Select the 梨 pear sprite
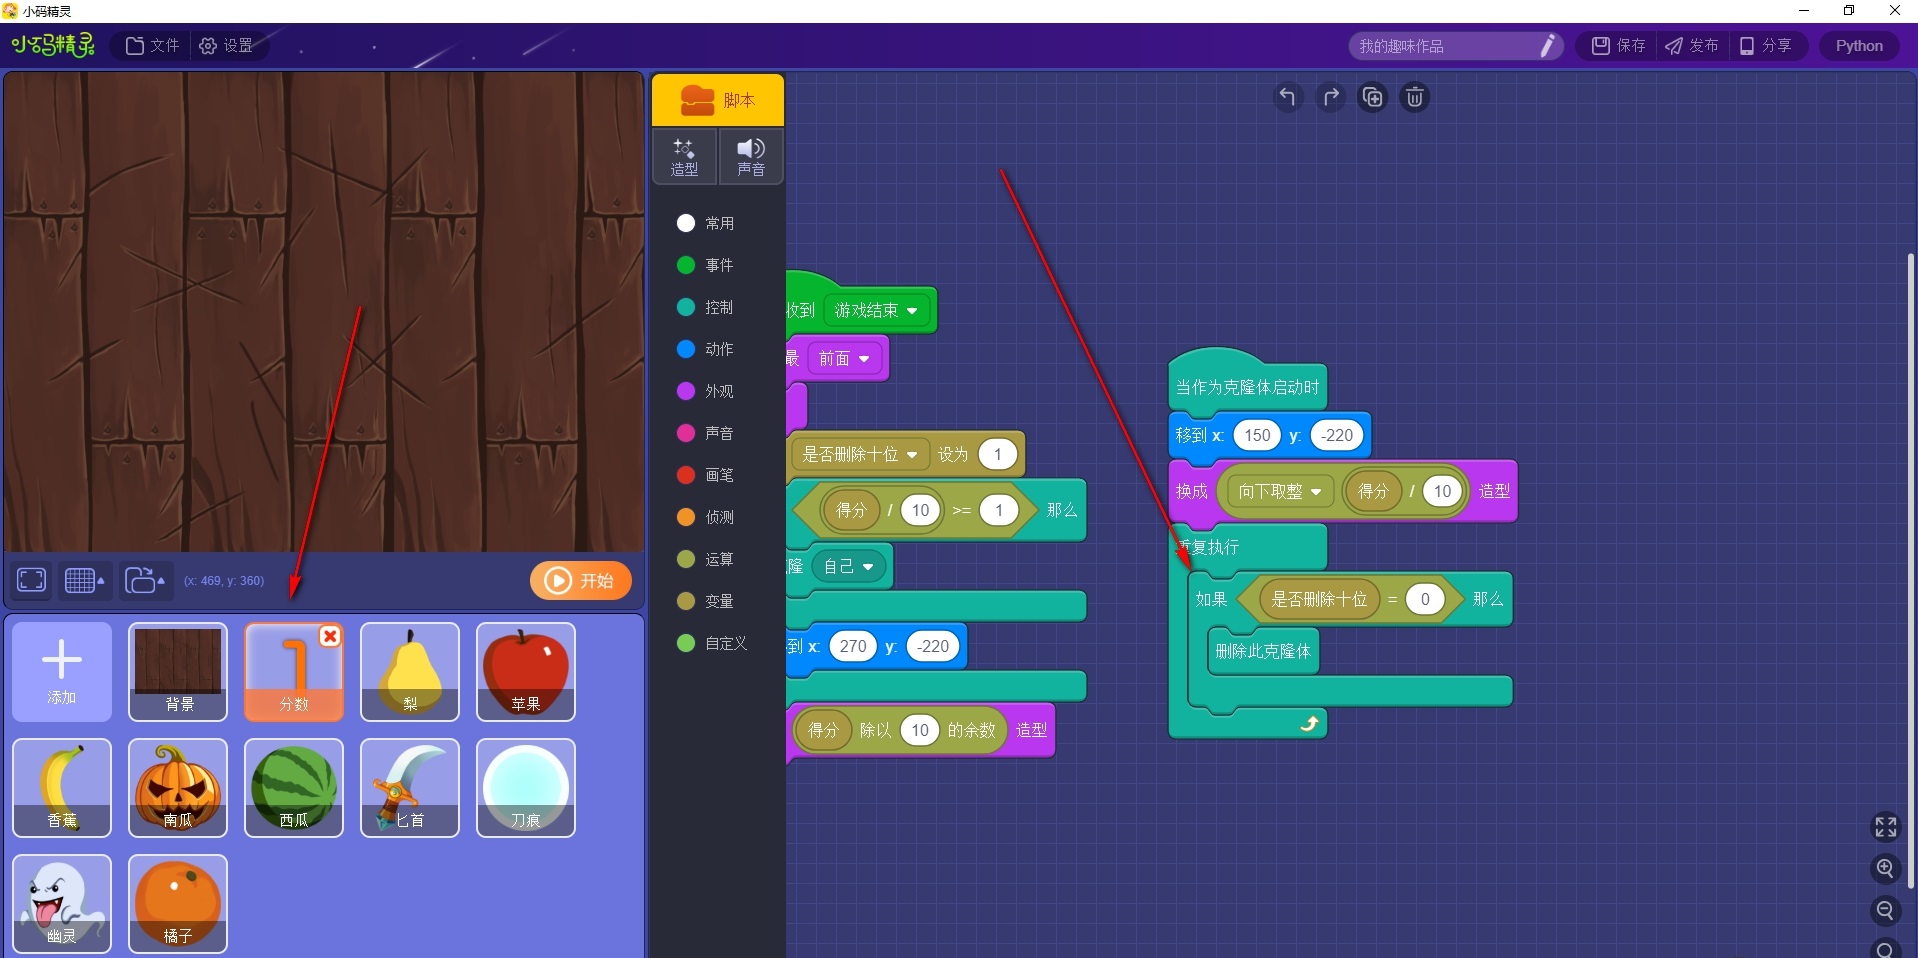Screen dimensions: 1918x958 pos(410,672)
